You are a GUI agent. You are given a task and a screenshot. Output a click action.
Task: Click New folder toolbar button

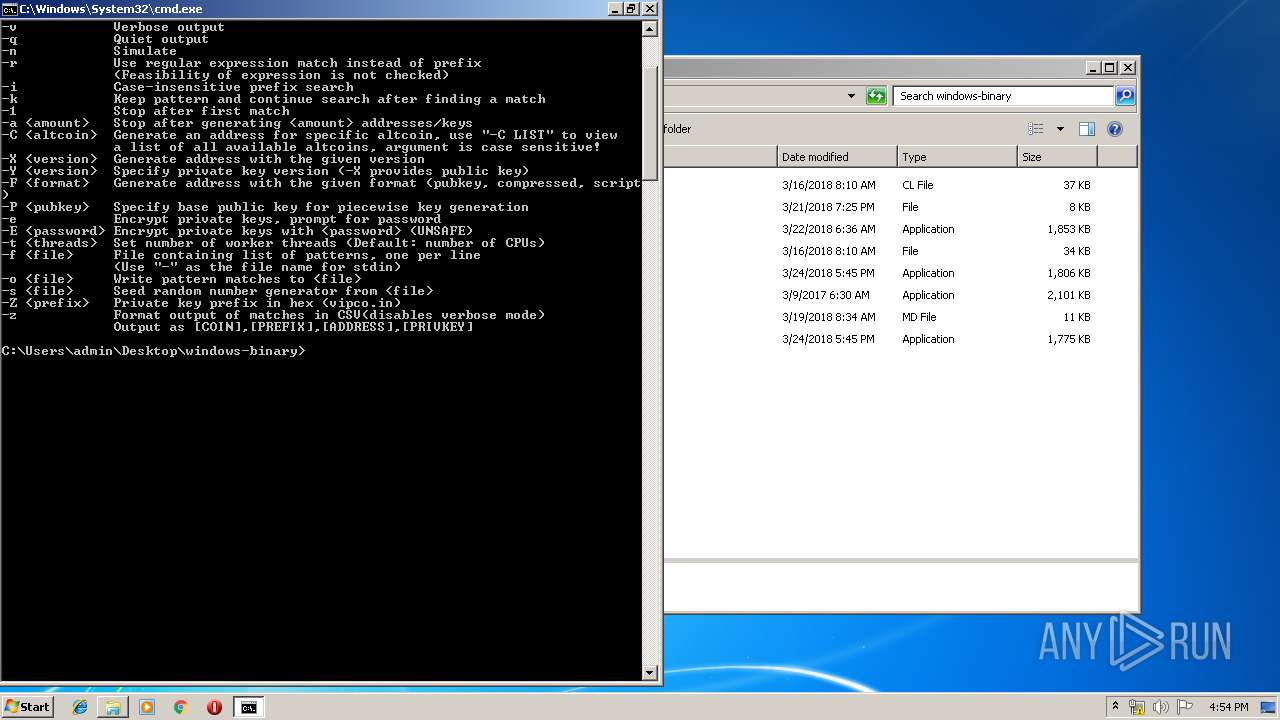click(678, 129)
